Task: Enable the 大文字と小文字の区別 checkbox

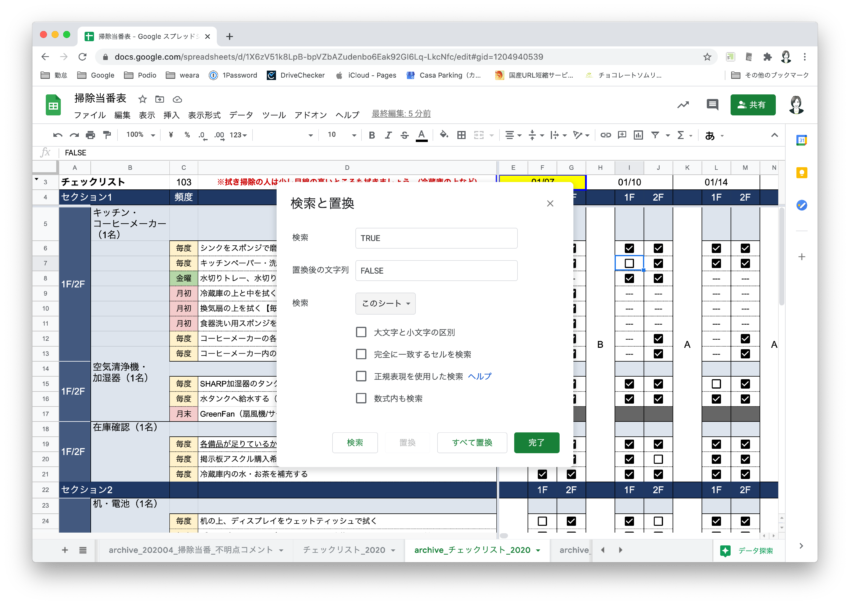Action: pos(361,332)
